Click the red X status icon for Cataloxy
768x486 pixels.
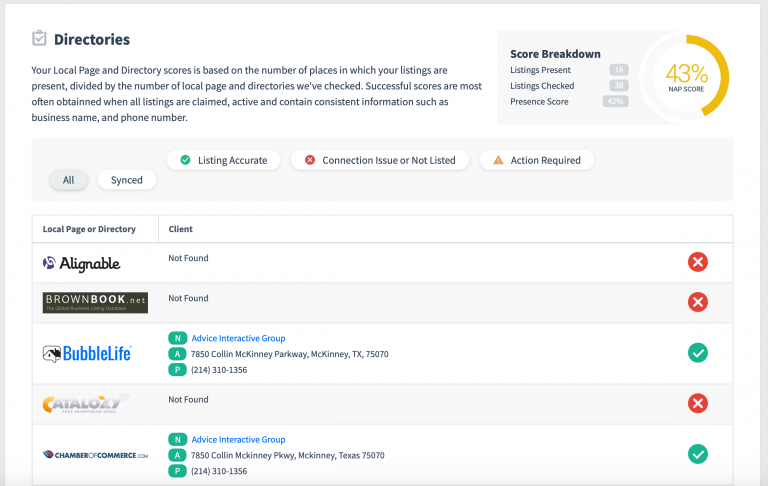pyautogui.click(x=698, y=403)
